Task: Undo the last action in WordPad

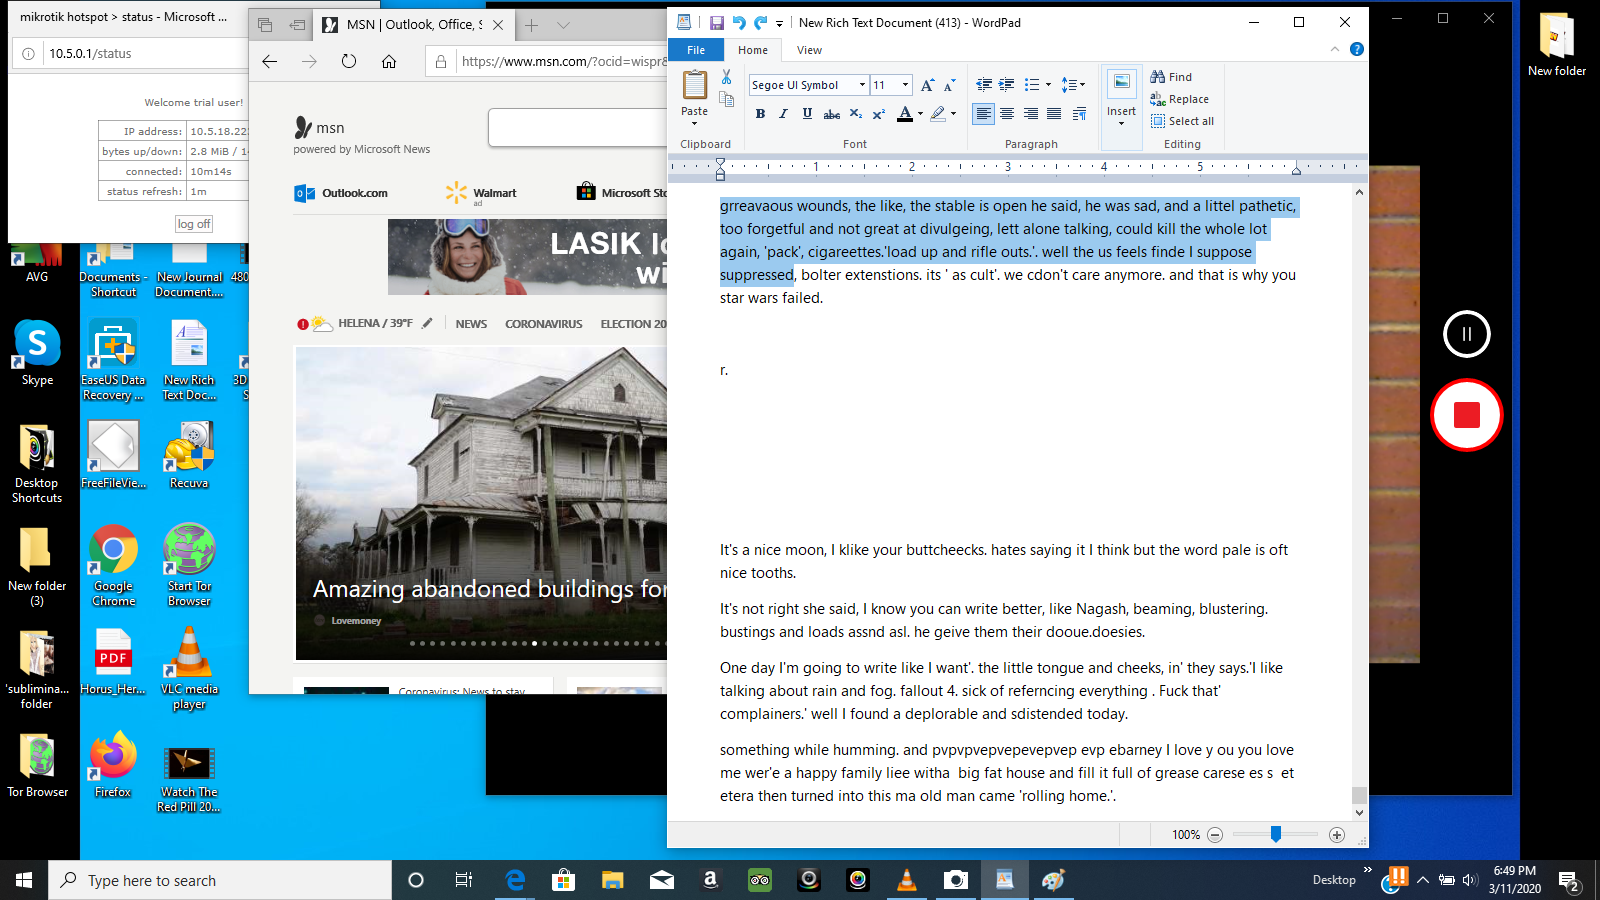Action: (739, 22)
